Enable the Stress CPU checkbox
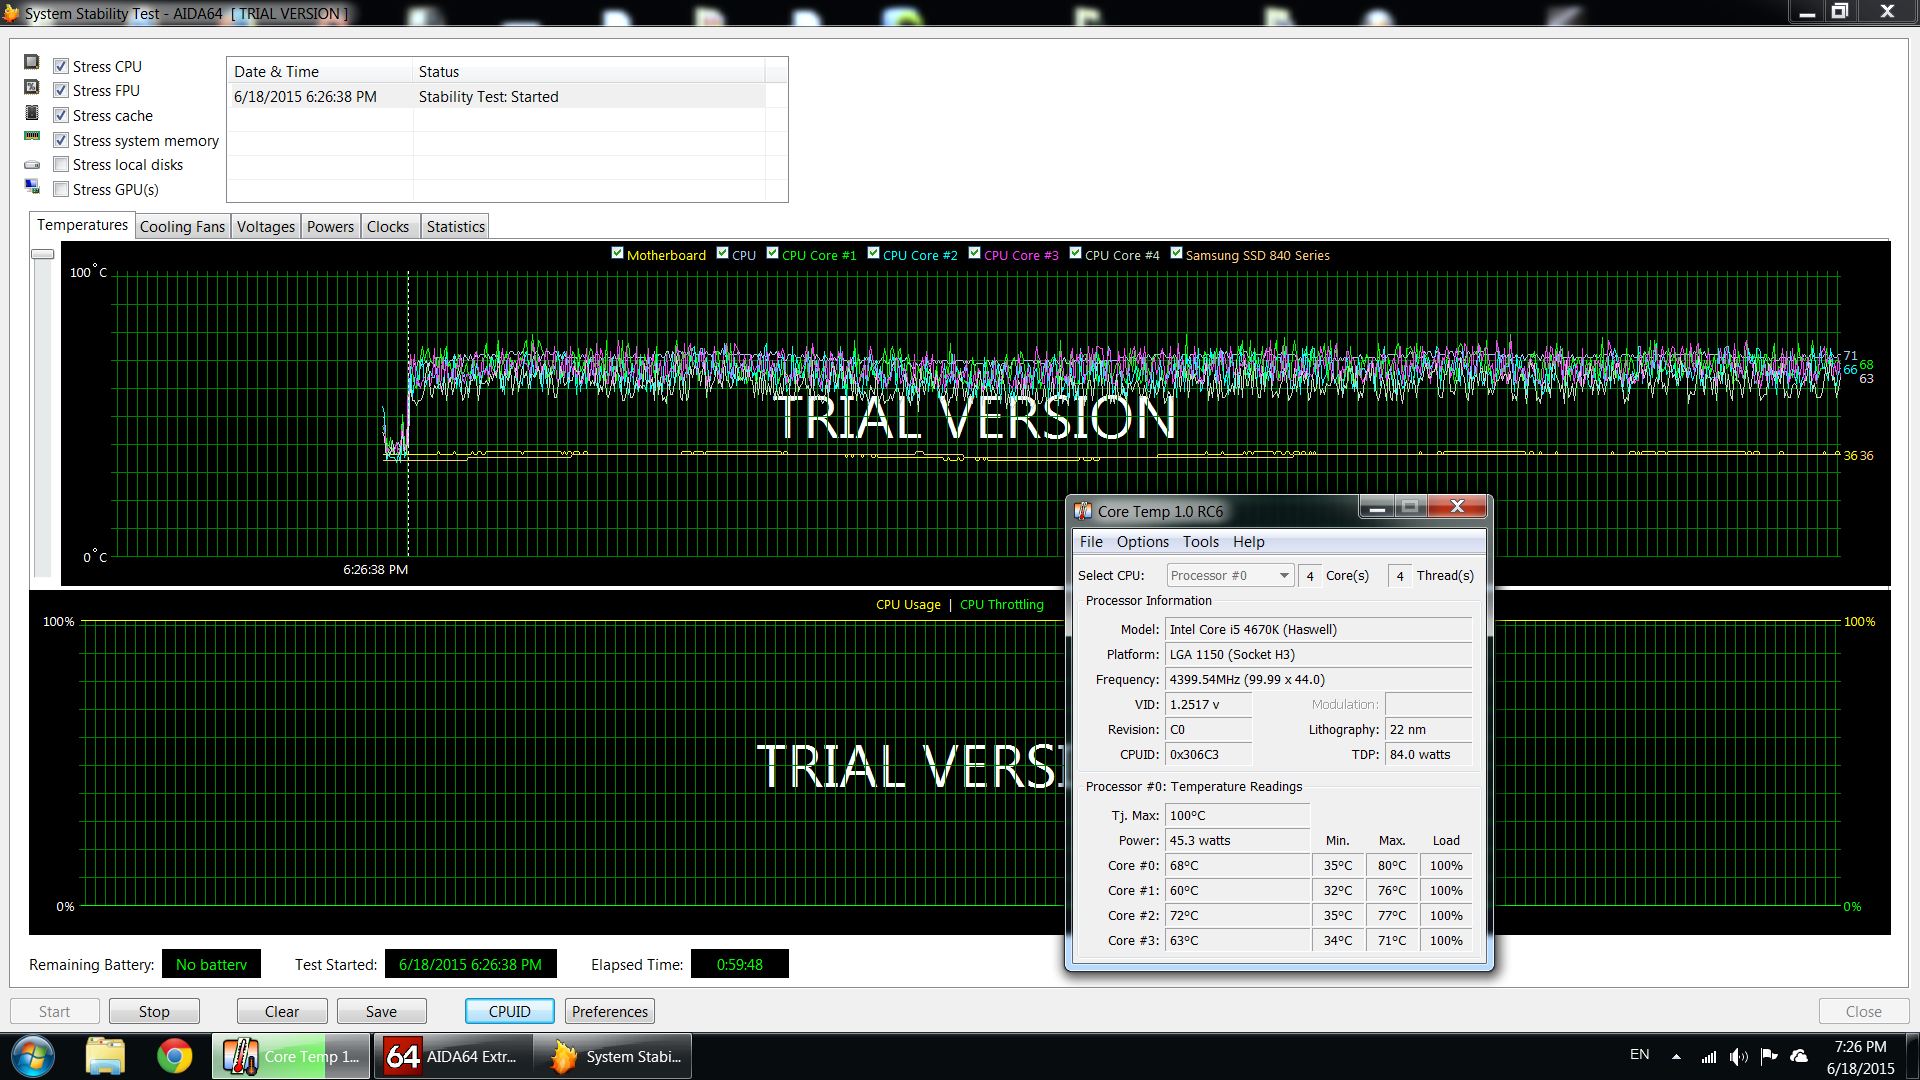Image resolution: width=1920 pixels, height=1080 pixels. [x=61, y=66]
